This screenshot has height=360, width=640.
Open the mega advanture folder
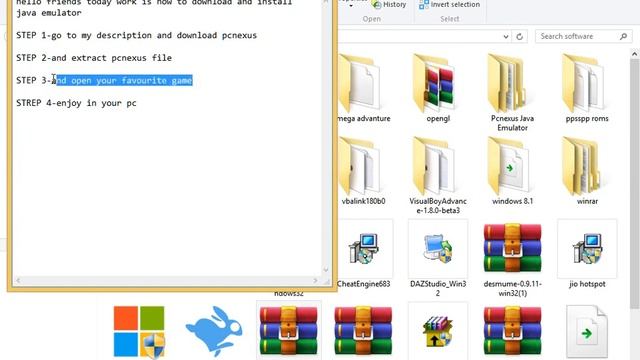pos(363,89)
